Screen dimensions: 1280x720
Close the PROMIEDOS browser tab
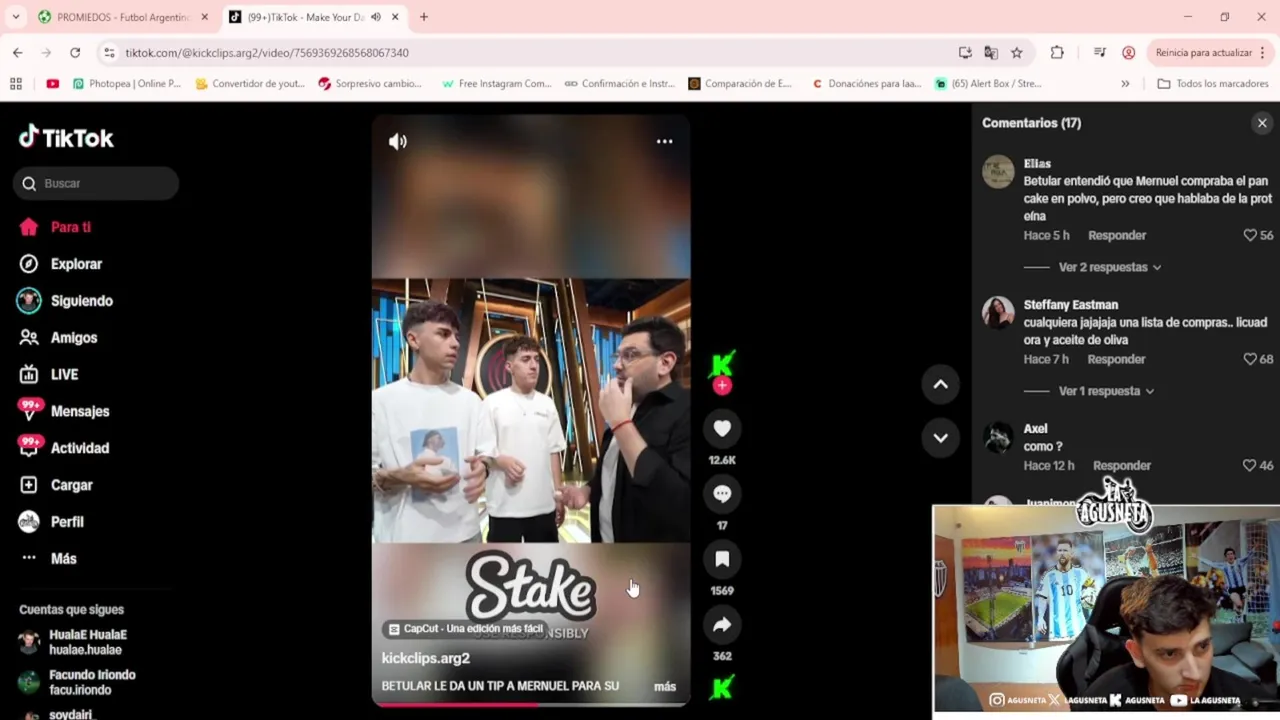[204, 17]
